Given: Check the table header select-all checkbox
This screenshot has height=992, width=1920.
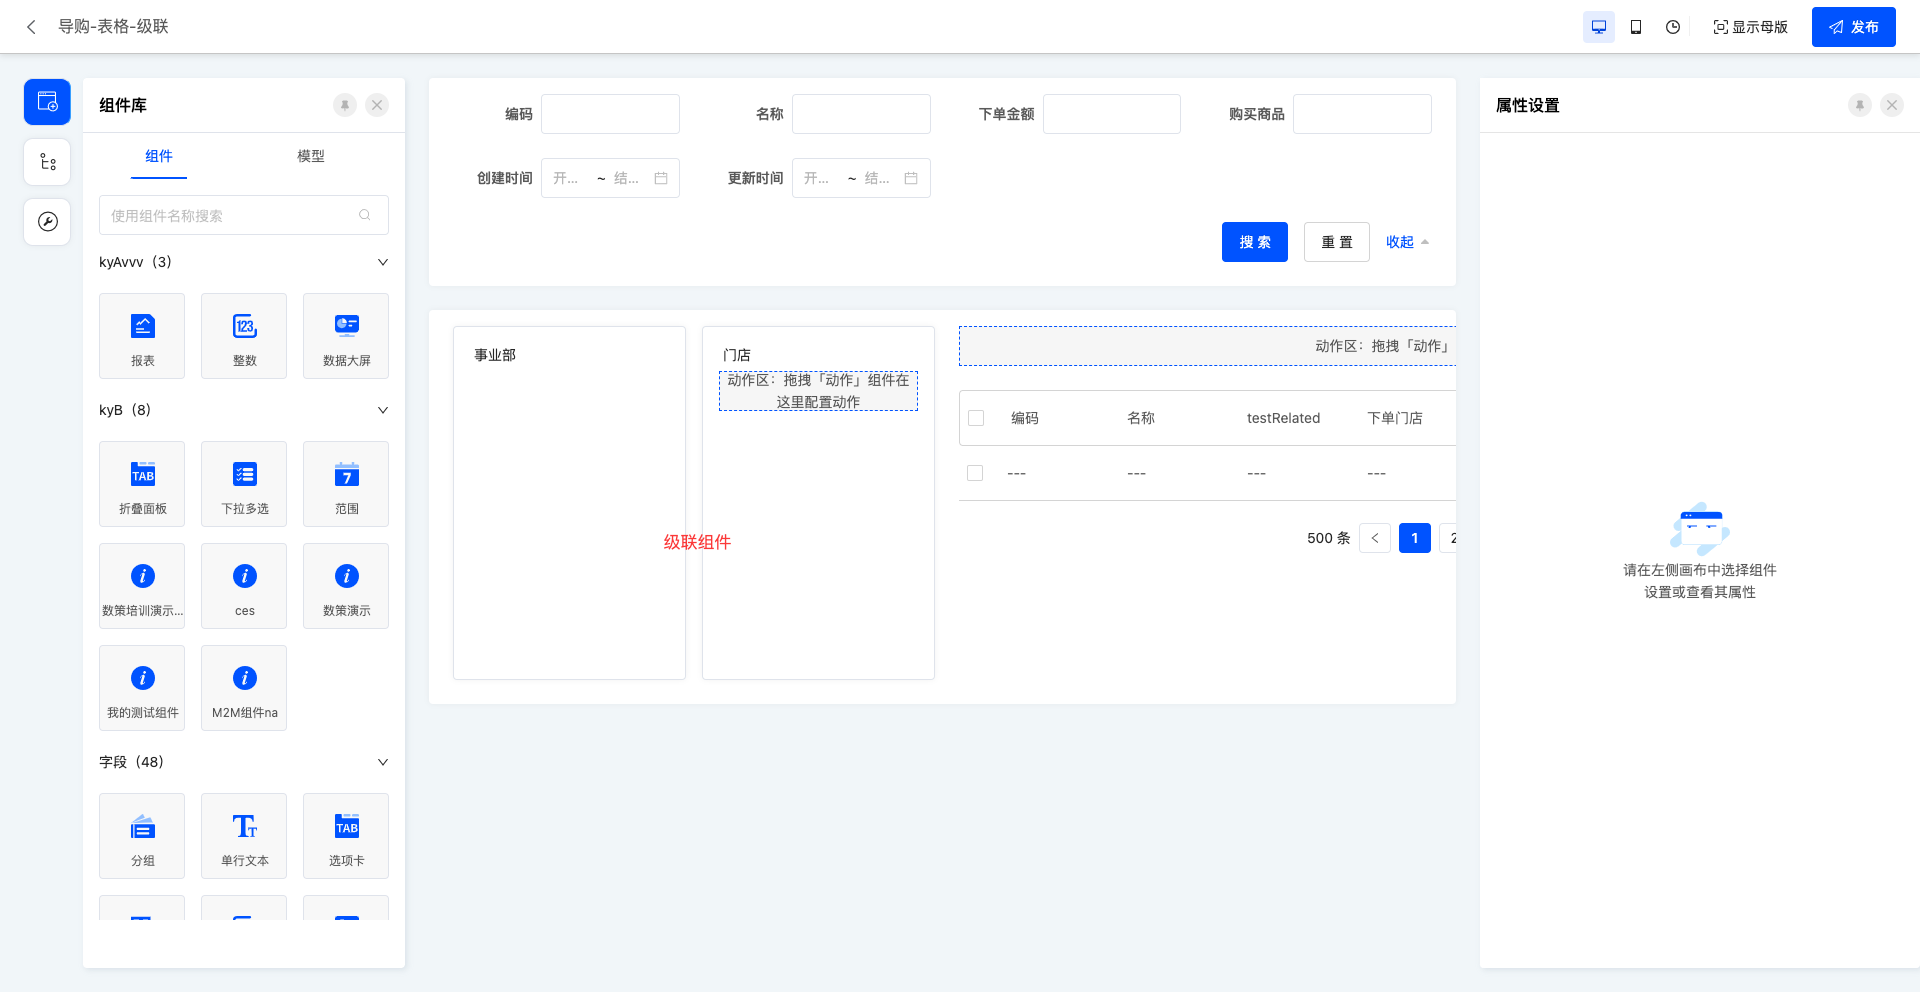Looking at the screenshot, I should pos(977,418).
